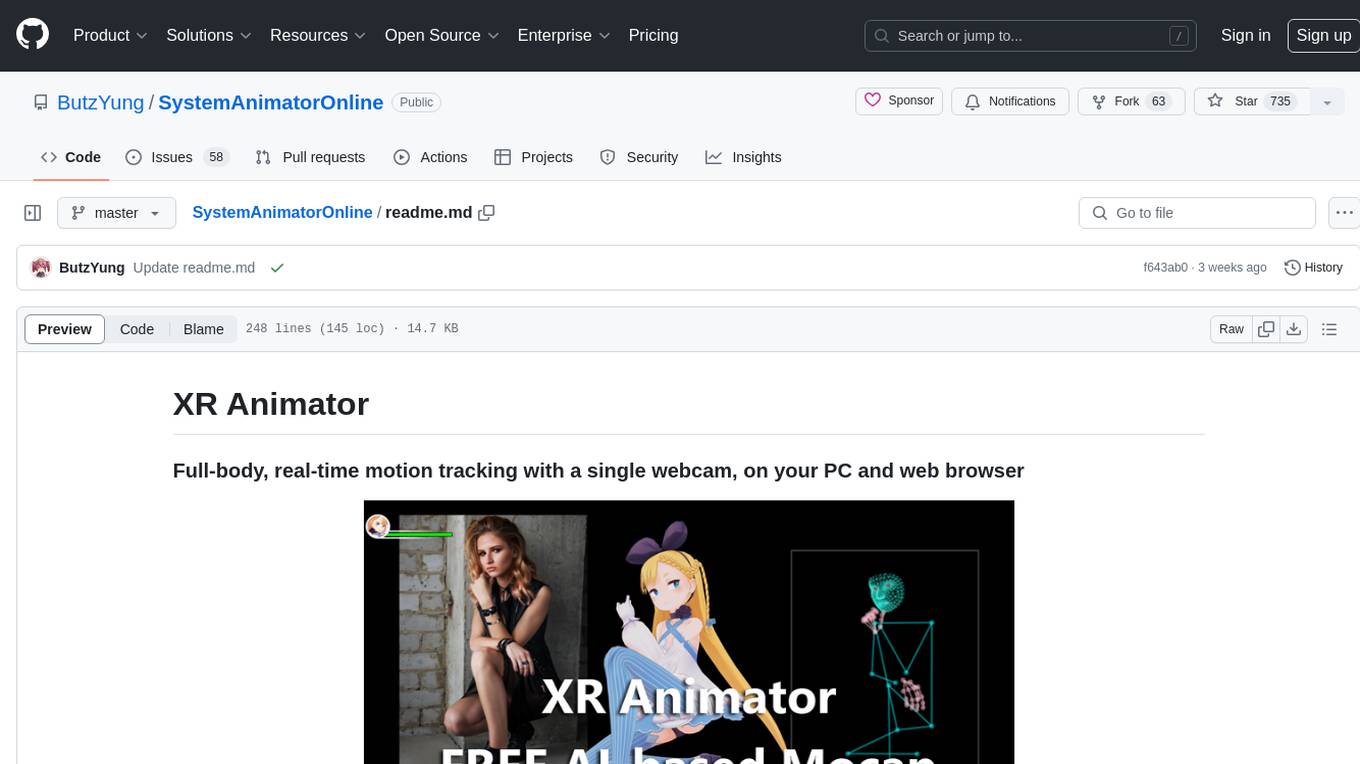Expand the Open Source menu
Screen dimensions: 1360x764
[442, 35]
